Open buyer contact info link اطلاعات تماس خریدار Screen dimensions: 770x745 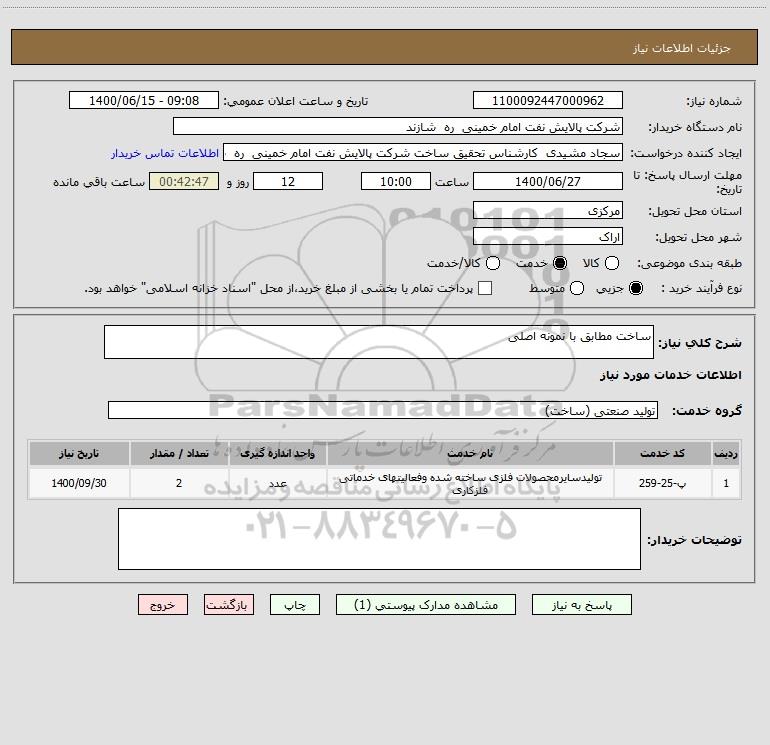[x=165, y=153]
